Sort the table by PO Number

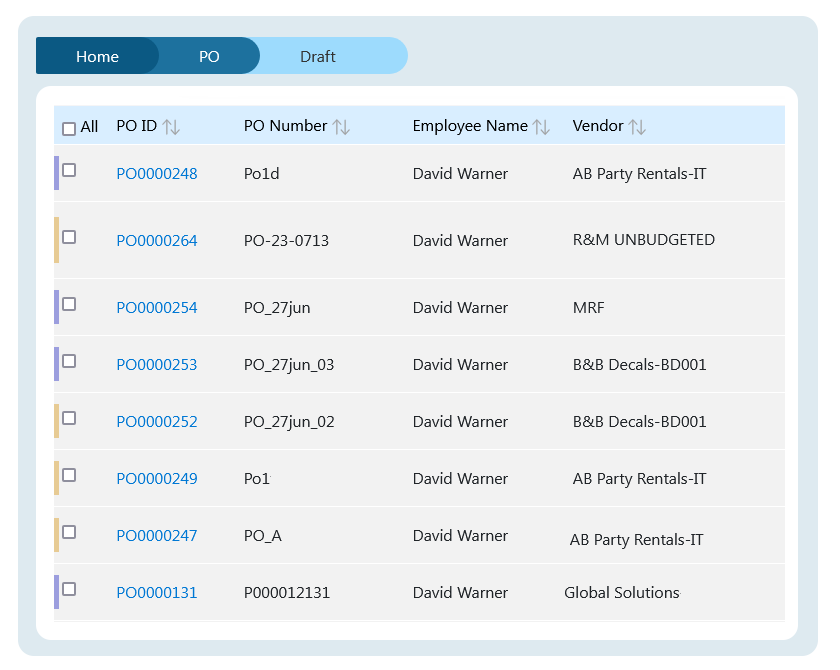click(x=341, y=127)
